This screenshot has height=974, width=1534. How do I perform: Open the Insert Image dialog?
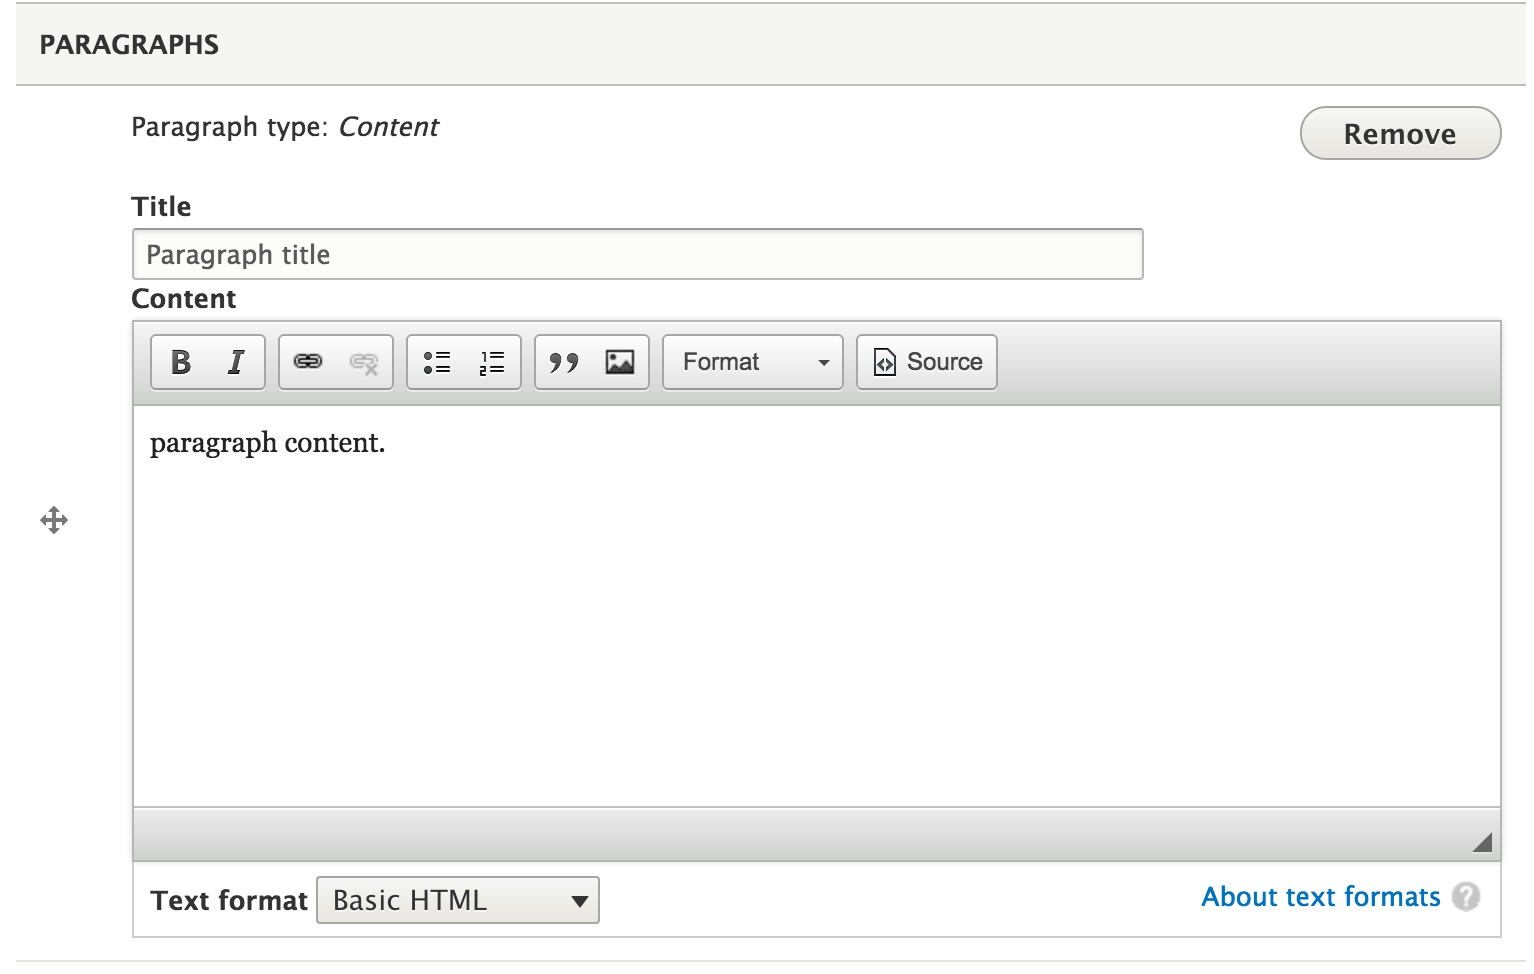(x=620, y=362)
